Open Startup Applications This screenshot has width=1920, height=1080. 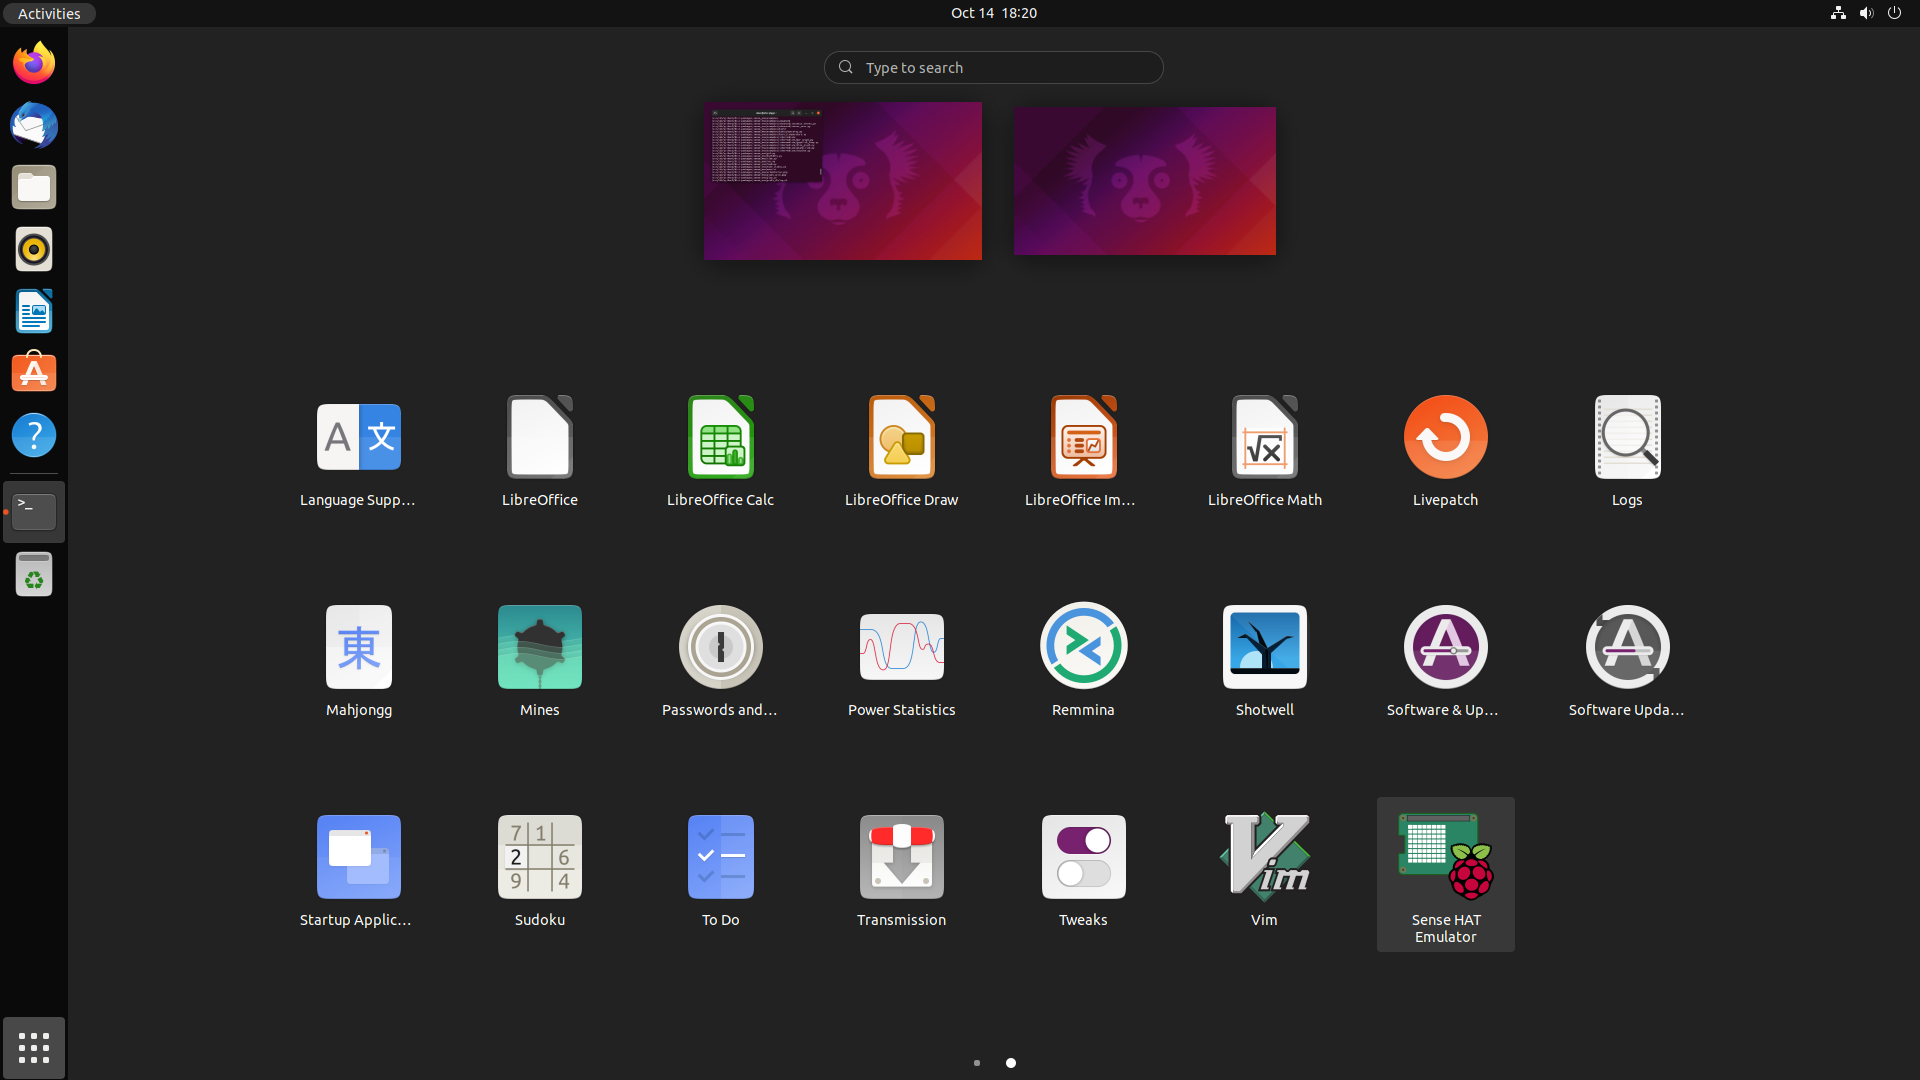pos(358,872)
